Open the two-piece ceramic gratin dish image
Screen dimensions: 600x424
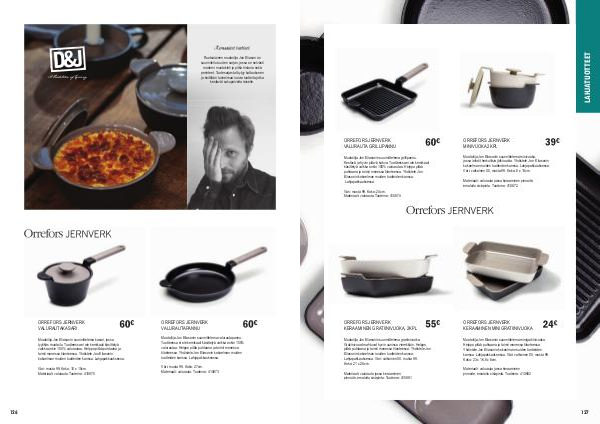pyautogui.click(x=388, y=274)
